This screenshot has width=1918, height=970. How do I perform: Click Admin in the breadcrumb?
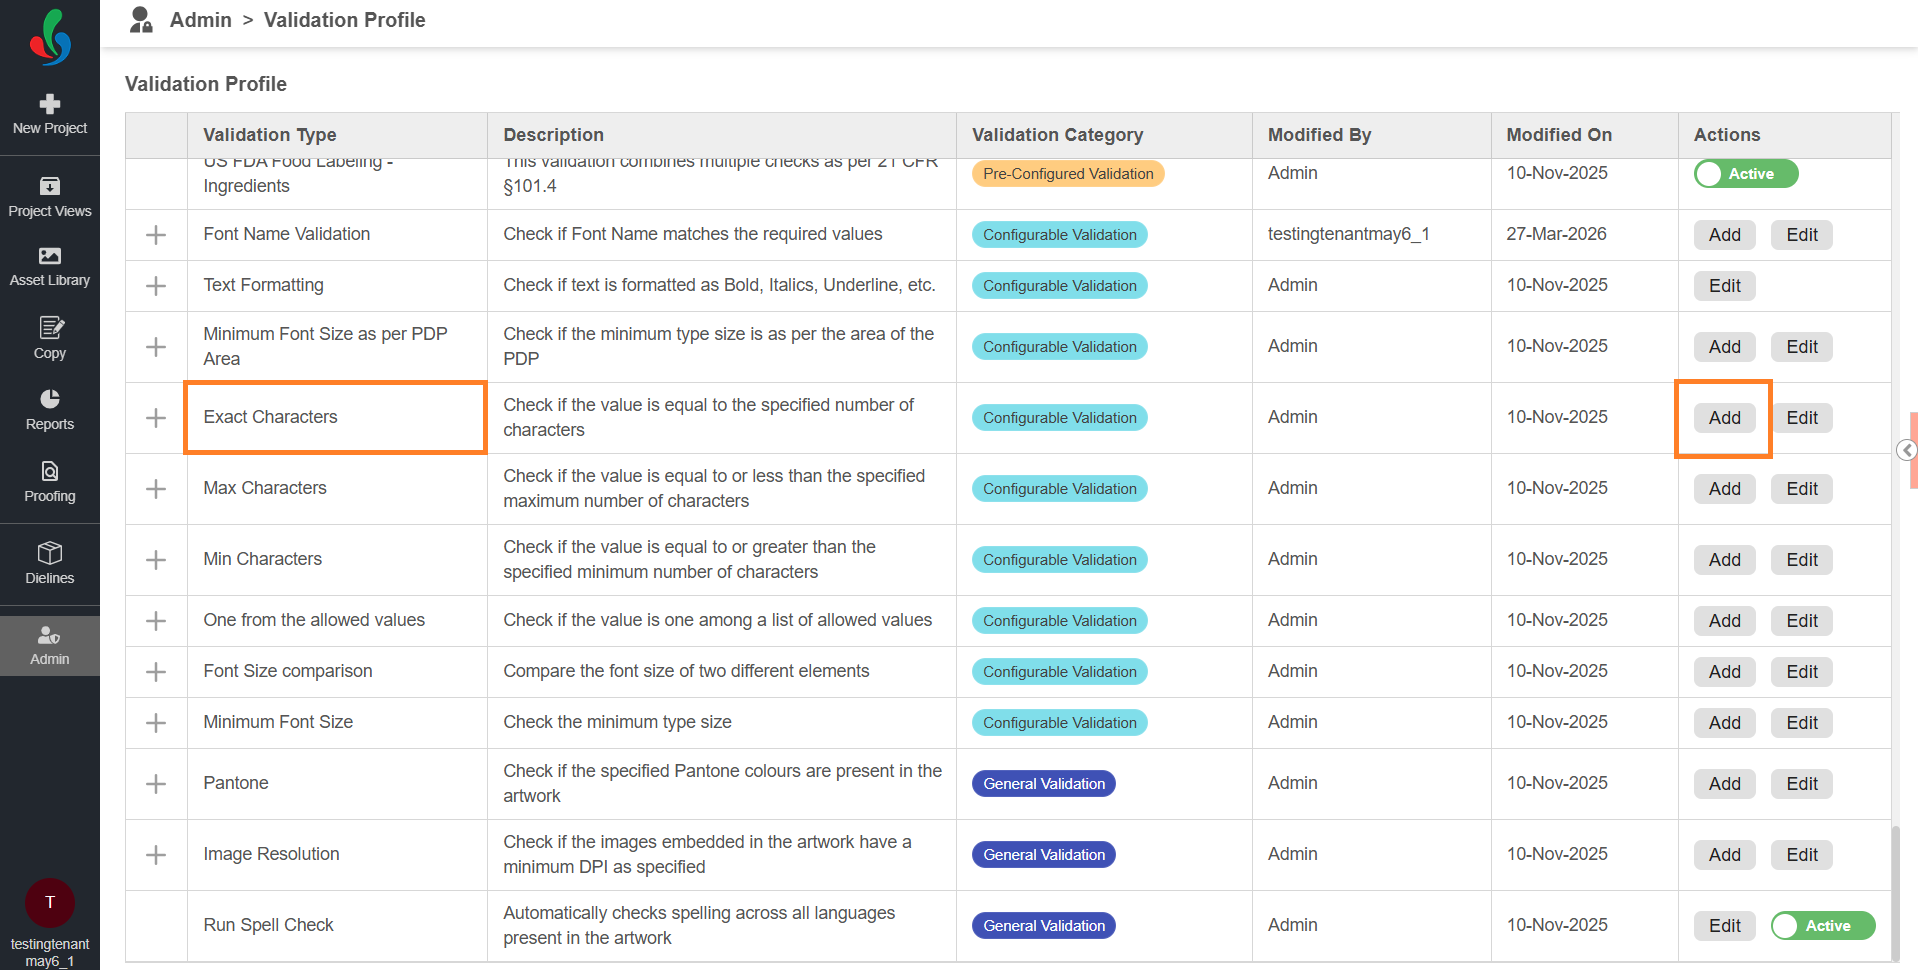pyautogui.click(x=200, y=20)
